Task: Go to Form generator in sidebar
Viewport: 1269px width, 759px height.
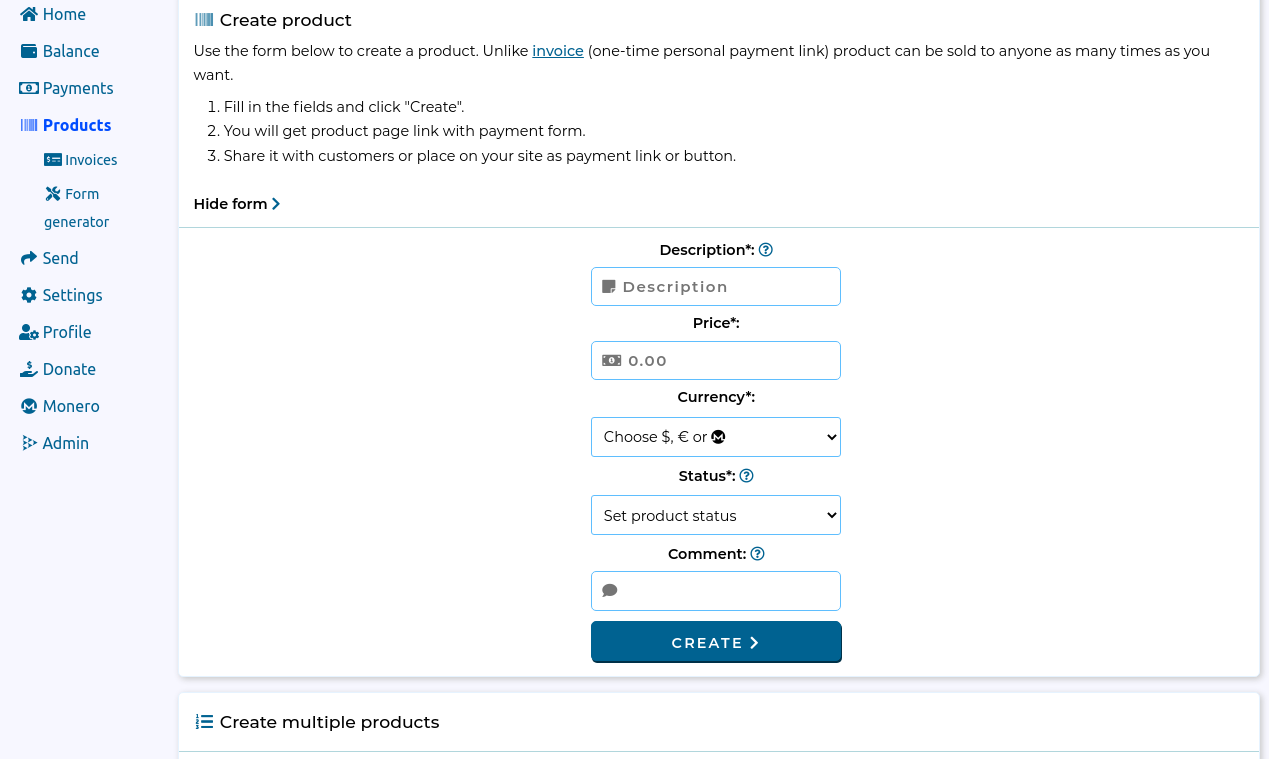Action: 76,207
